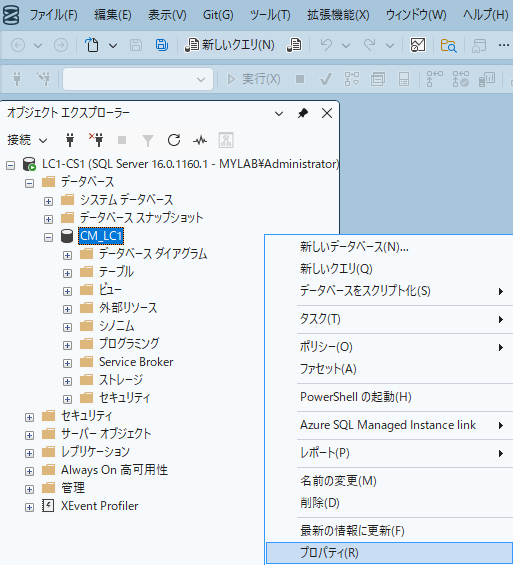Viewport: 513px width, 565px height.
Task: Choose 最新の情報に更新(F) menu item
Action: click(389, 531)
